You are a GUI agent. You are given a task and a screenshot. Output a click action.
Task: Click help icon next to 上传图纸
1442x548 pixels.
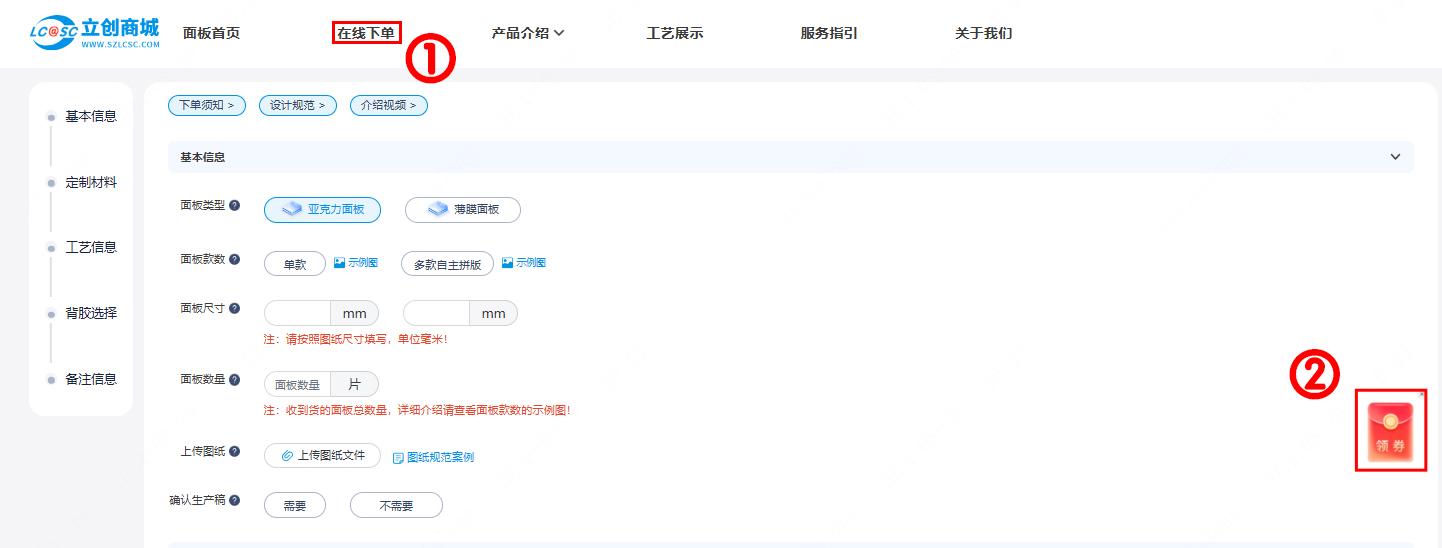tap(235, 451)
